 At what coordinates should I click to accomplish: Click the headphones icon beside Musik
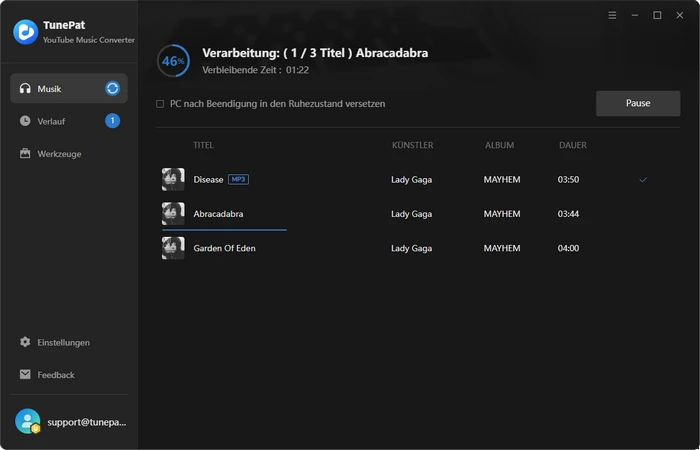(25, 88)
